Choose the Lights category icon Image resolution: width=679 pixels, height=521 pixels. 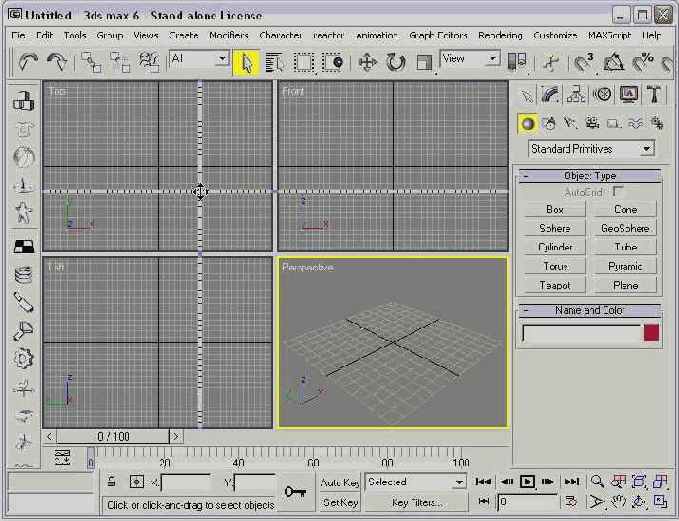point(571,123)
